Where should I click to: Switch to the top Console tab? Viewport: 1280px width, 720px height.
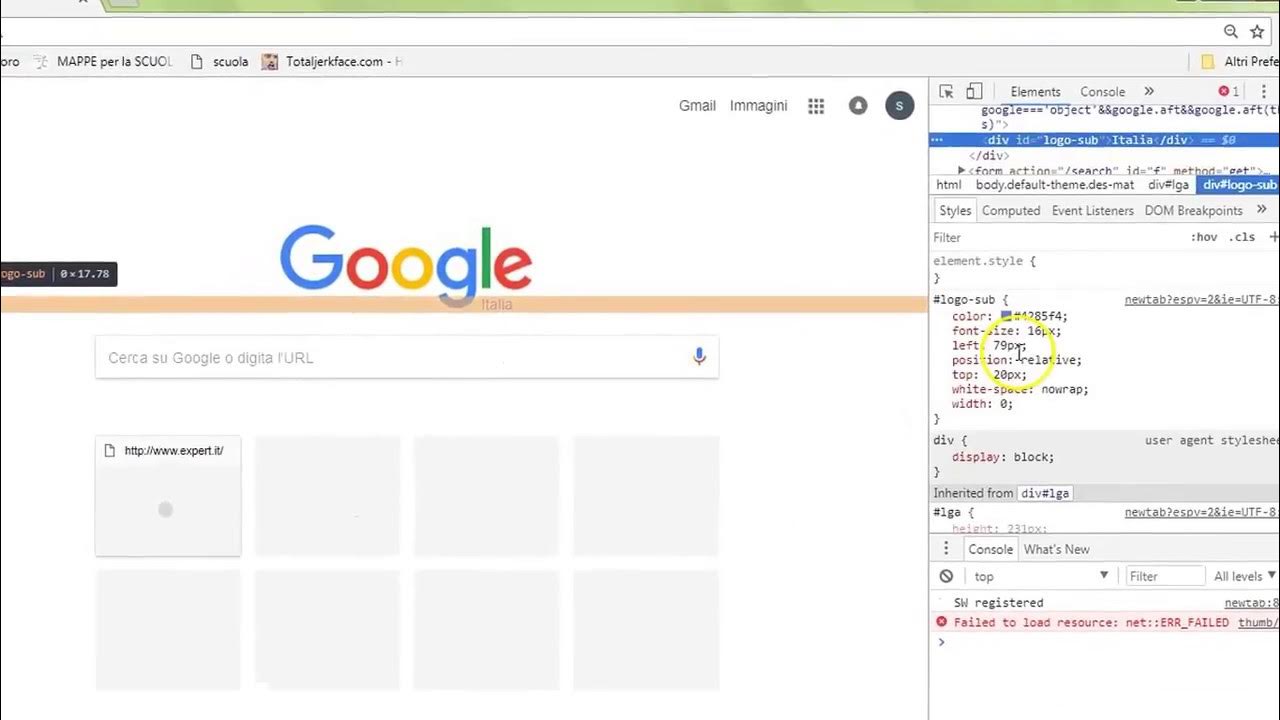point(1102,92)
